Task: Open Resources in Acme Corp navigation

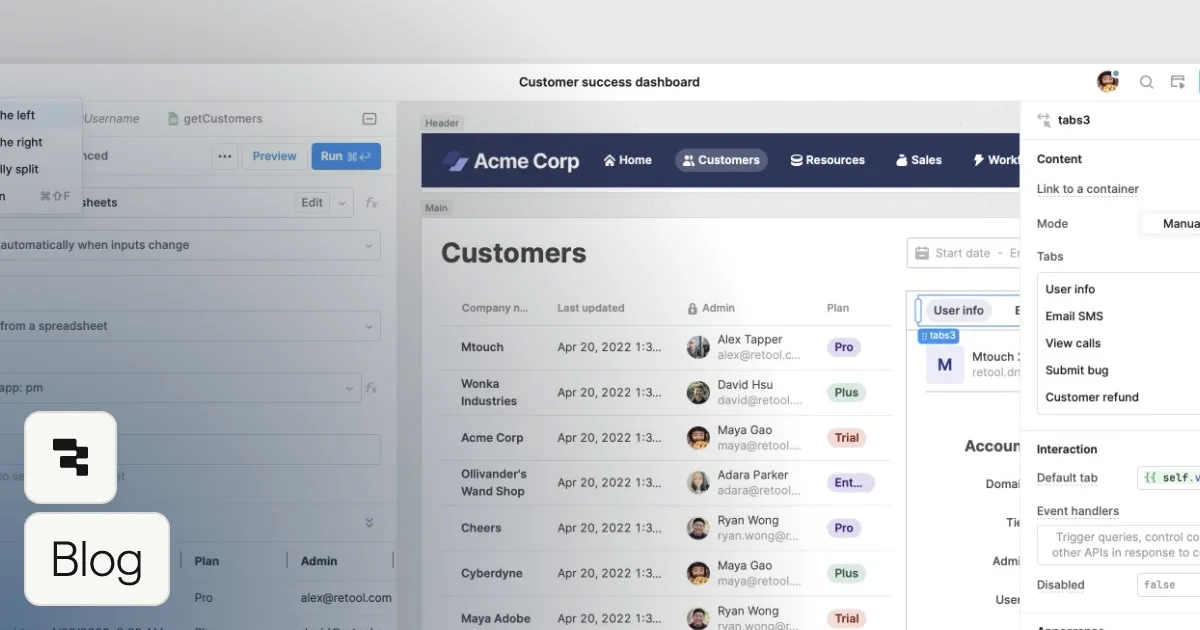Action: [827, 160]
